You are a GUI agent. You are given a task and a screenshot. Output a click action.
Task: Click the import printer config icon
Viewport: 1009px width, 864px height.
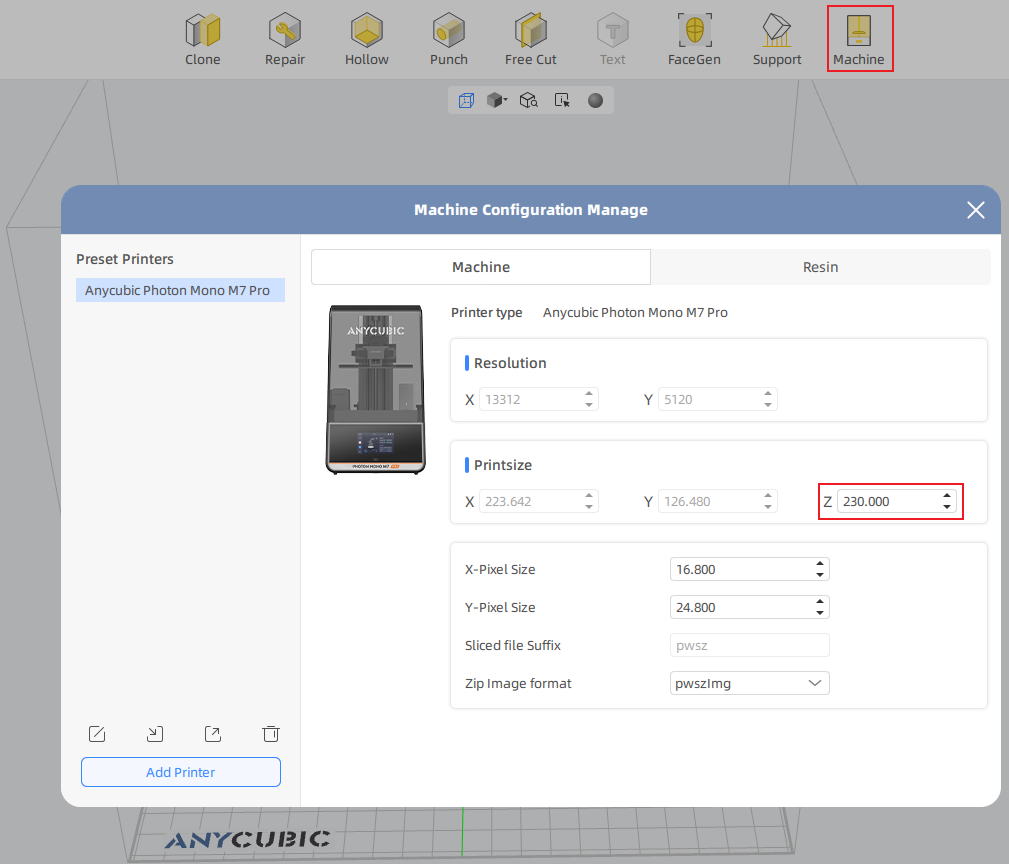pyautogui.click(x=155, y=733)
